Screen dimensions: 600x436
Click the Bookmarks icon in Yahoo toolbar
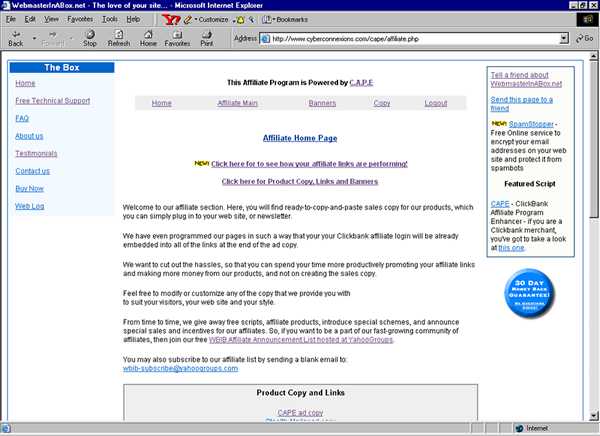pos(267,20)
